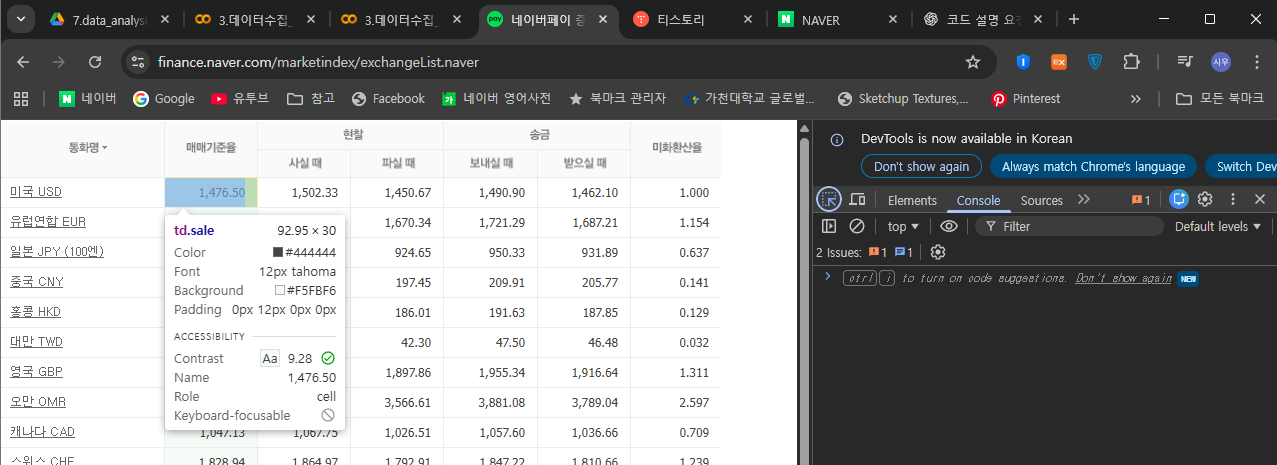Open the 모든 북마크 folder
This screenshot has height=465, width=1277.
1220,98
